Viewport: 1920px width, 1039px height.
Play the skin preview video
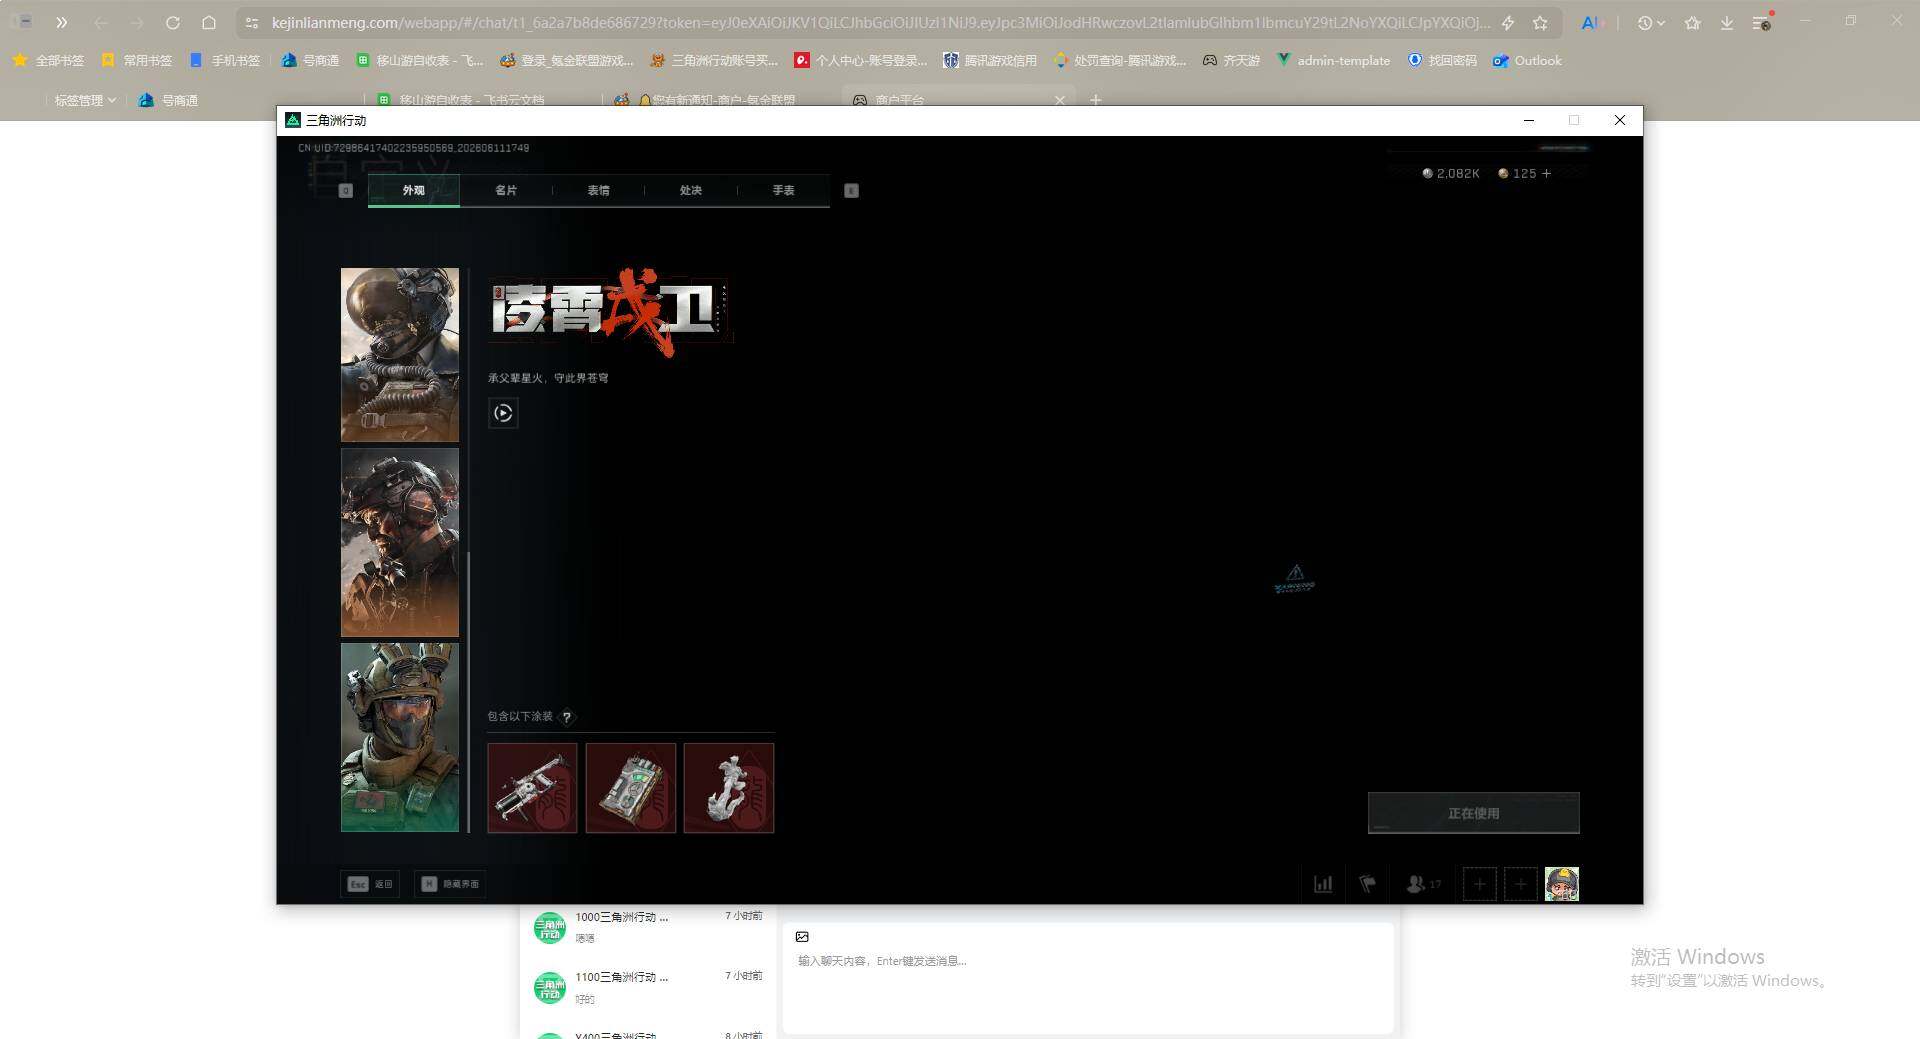click(503, 413)
